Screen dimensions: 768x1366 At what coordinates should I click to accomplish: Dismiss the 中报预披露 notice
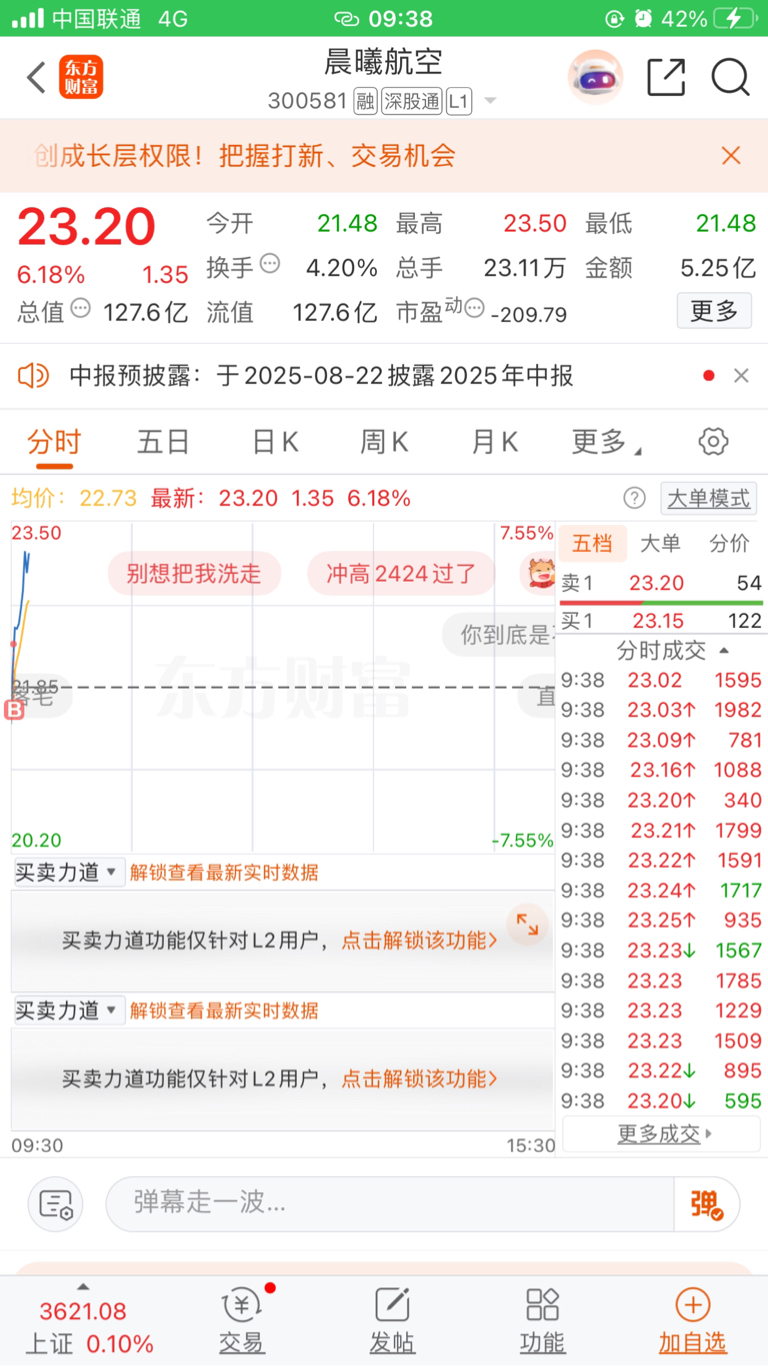[741, 376]
